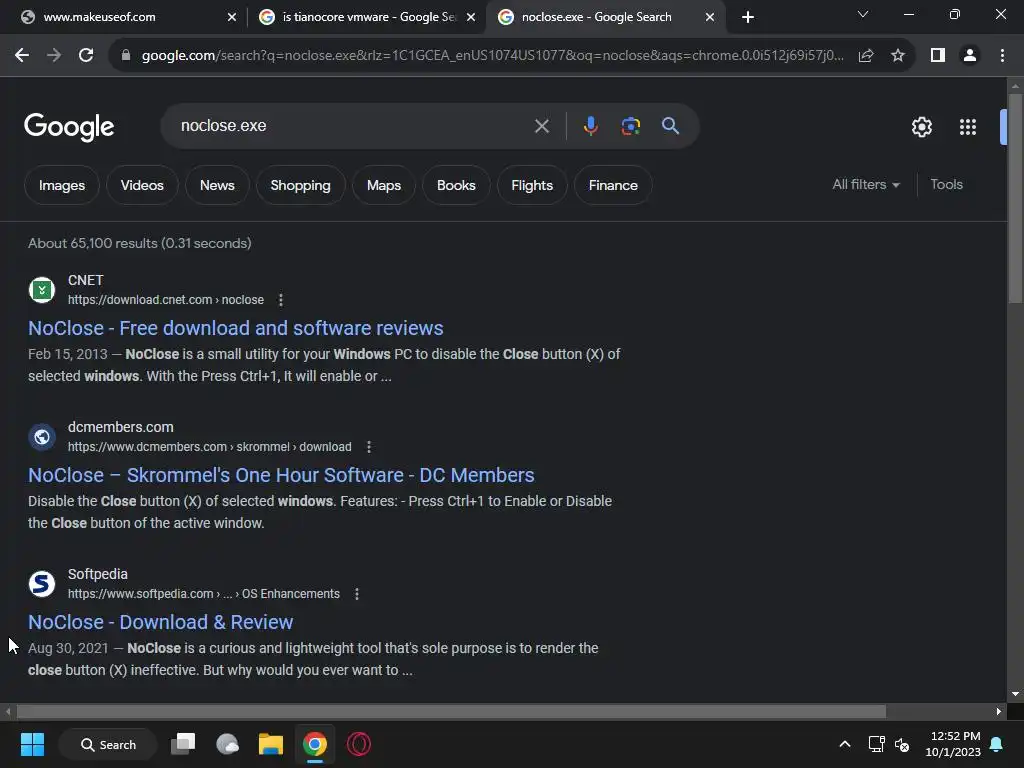Open the Chrome side panel
This screenshot has height=768, width=1024.
(938, 56)
